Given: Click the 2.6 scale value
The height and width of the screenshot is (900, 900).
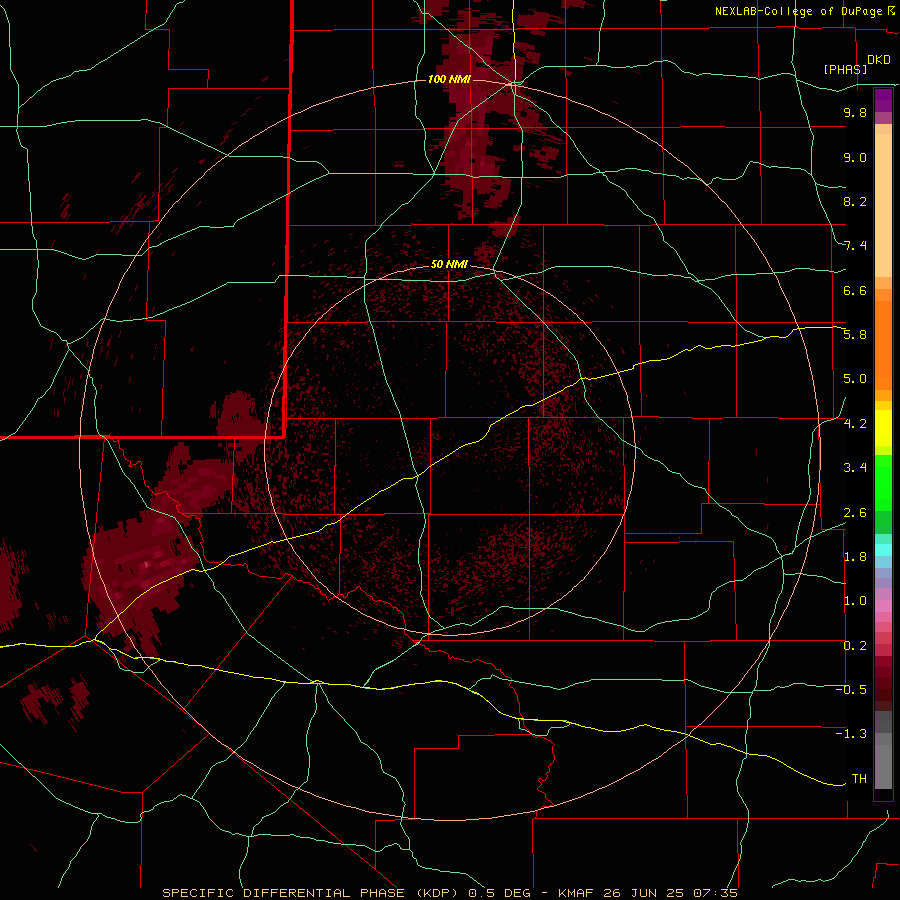Looking at the screenshot, I should pyautogui.click(x=855, y=512).
